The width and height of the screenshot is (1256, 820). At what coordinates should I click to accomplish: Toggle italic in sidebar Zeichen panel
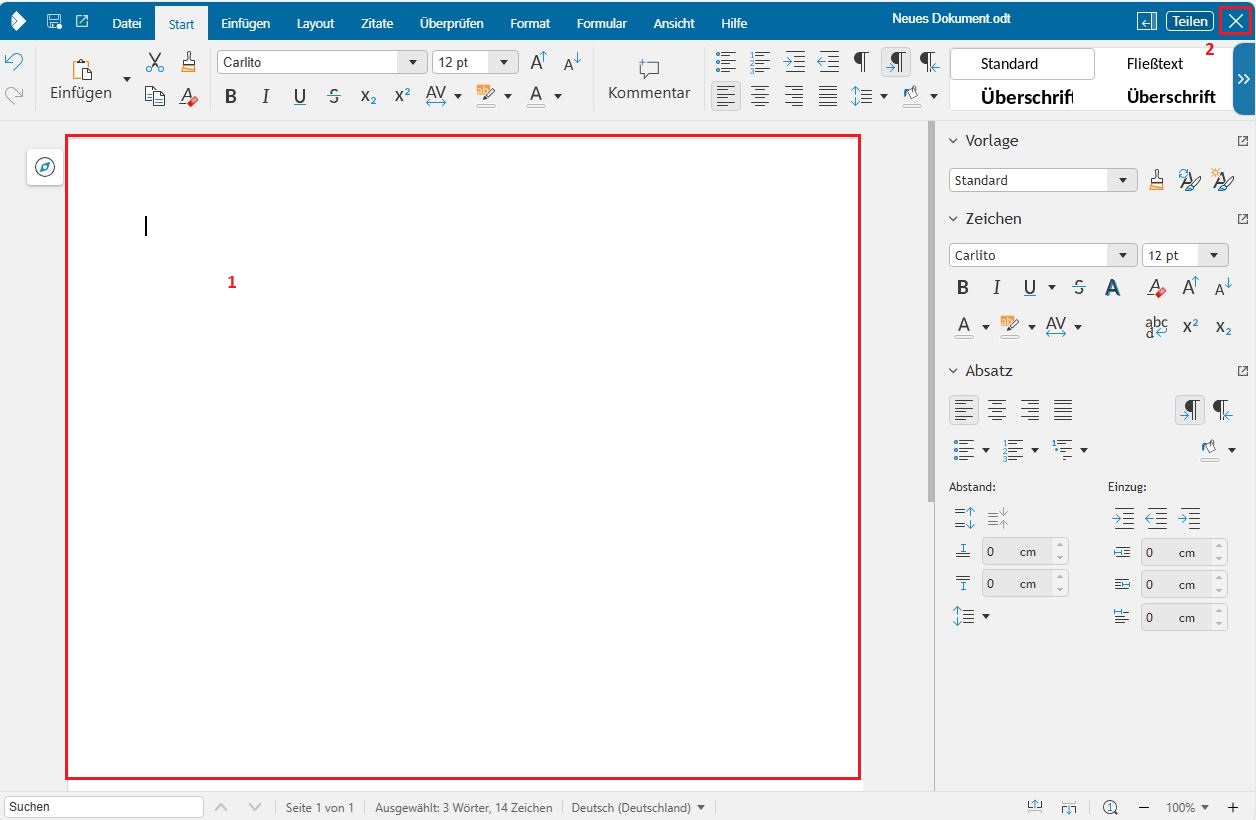click(996, 288)
